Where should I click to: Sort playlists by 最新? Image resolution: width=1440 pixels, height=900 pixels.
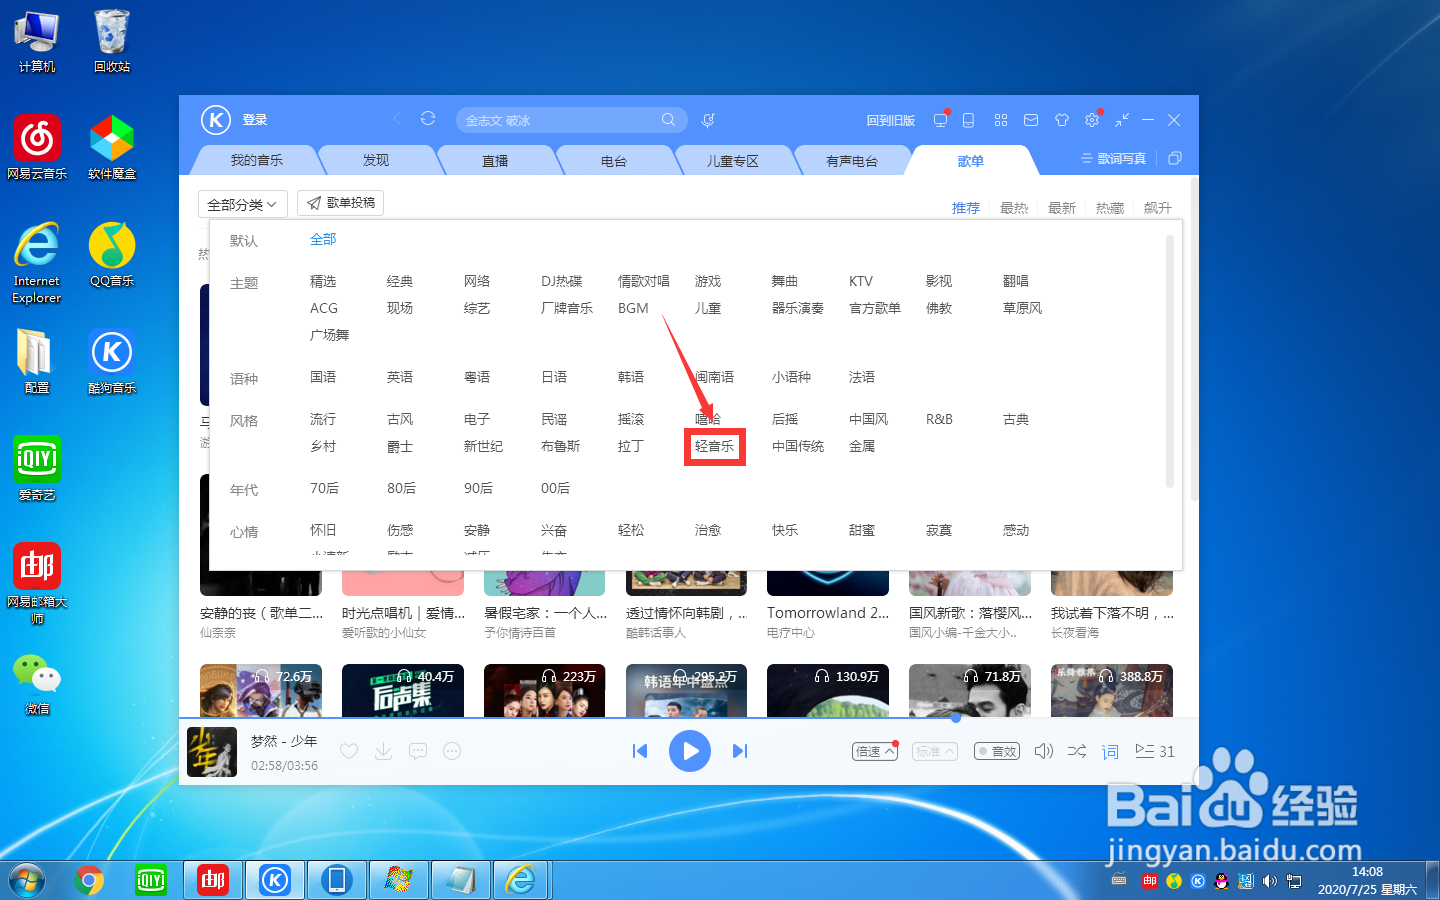point(1062,208)
